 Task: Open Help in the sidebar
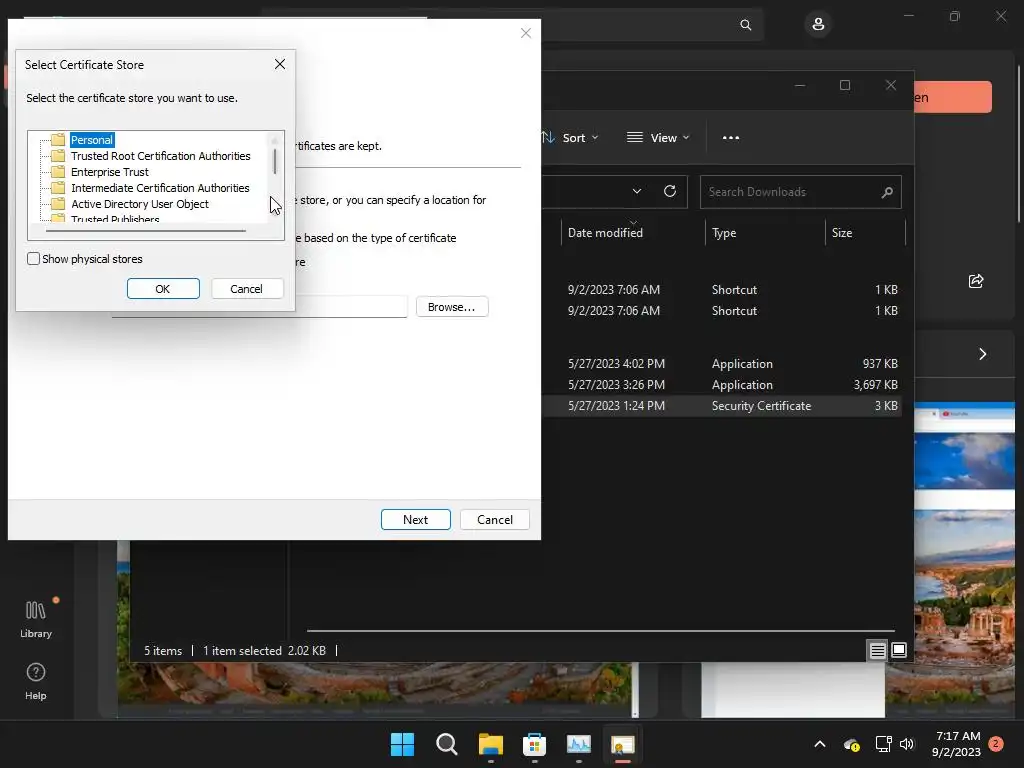click(x=36, y=682)
